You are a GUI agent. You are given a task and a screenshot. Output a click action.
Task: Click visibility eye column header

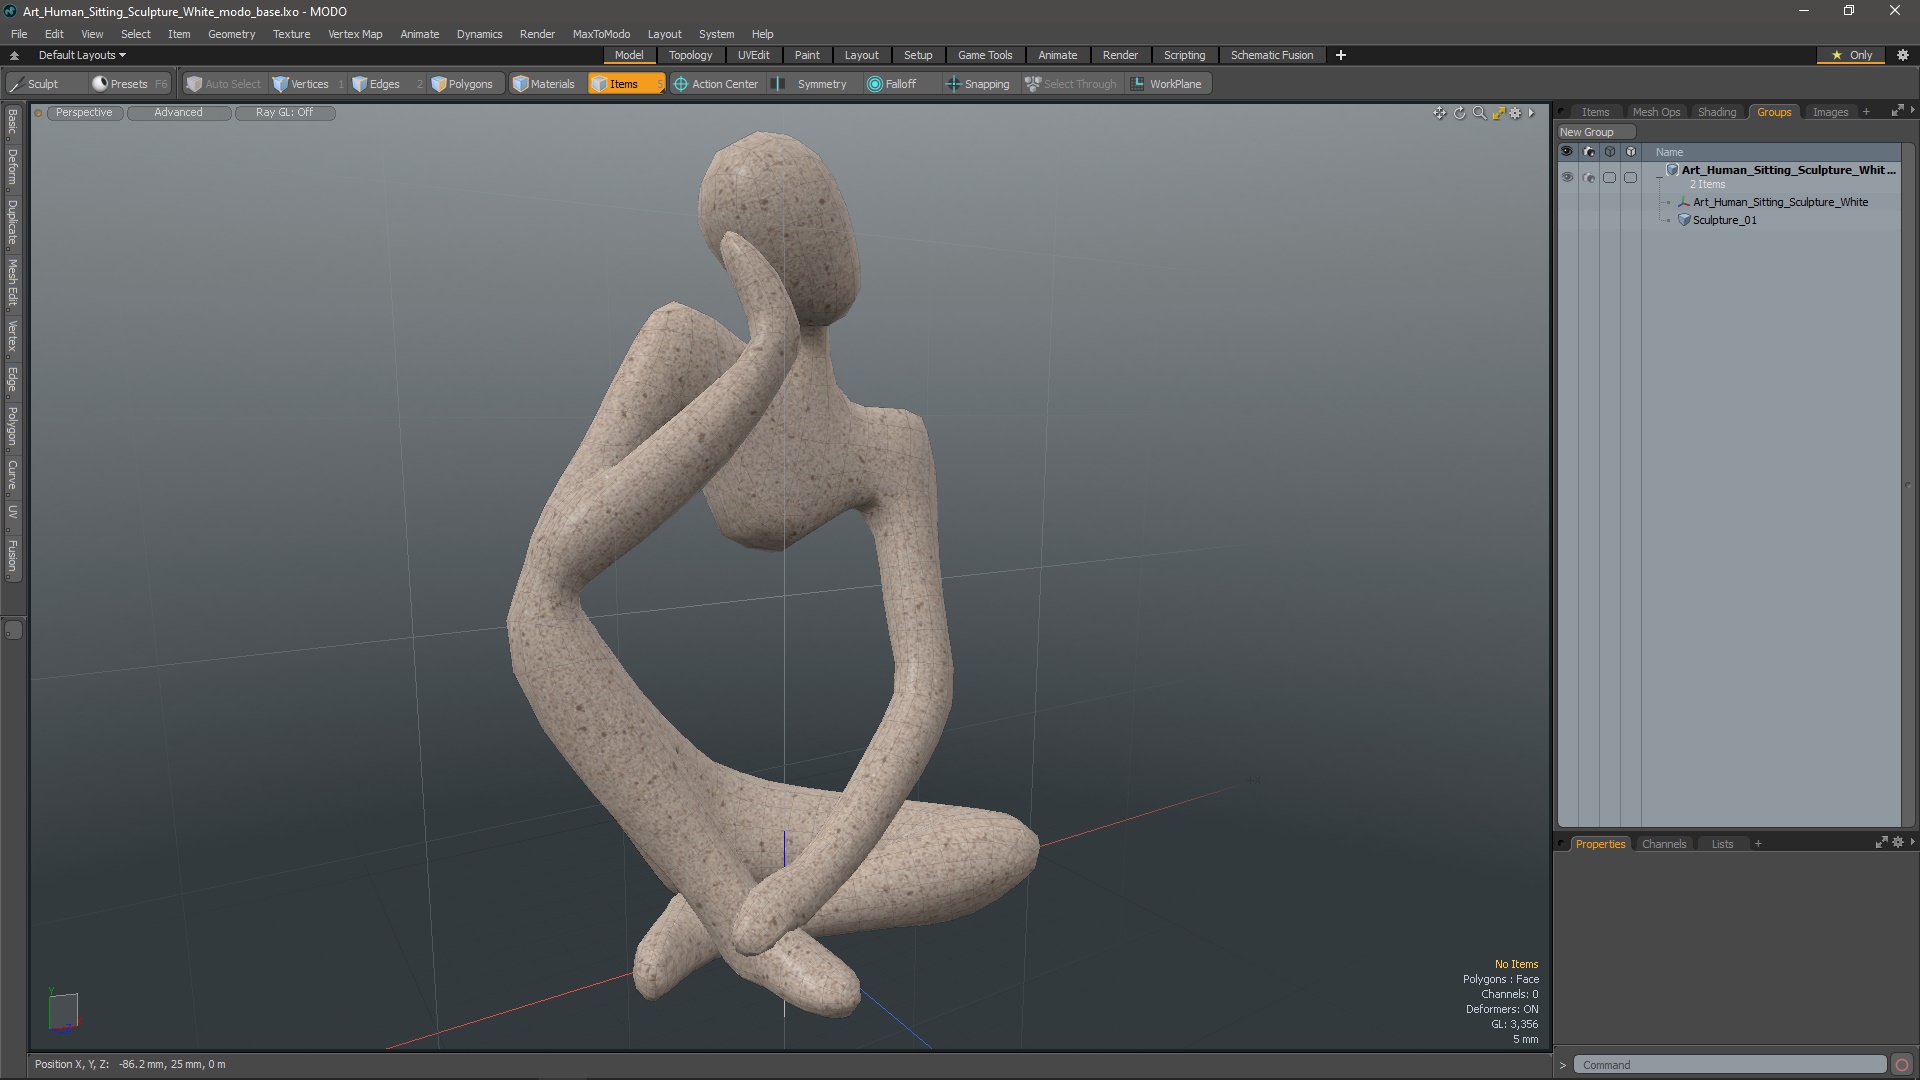pos(1567,152)
